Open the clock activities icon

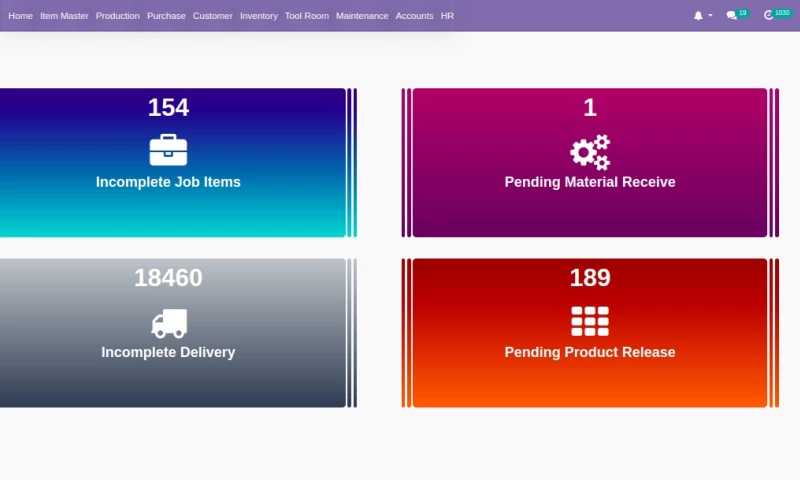[x=768, y=16]
